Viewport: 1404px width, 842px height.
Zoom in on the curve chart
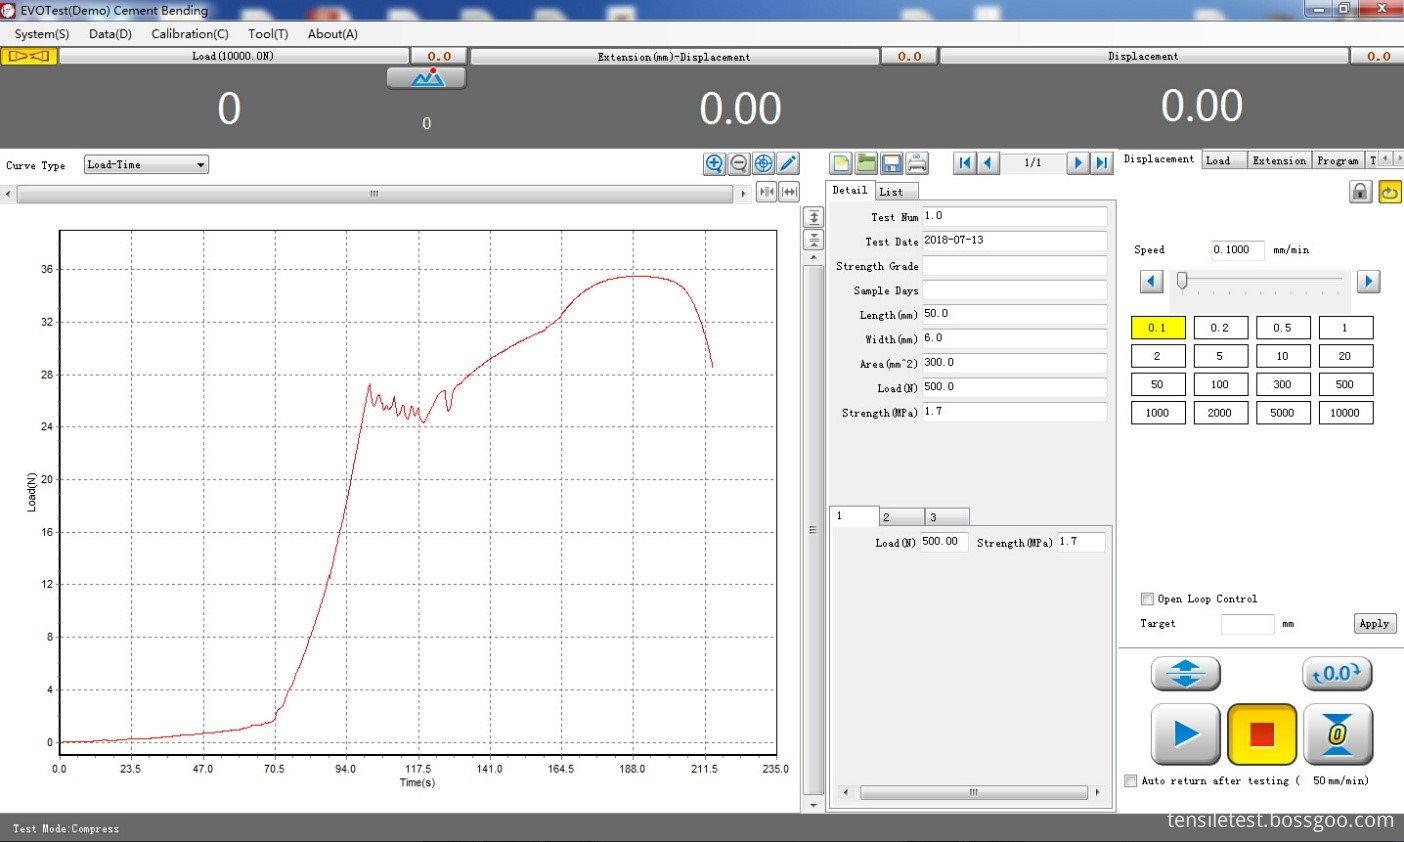[714, 164]
